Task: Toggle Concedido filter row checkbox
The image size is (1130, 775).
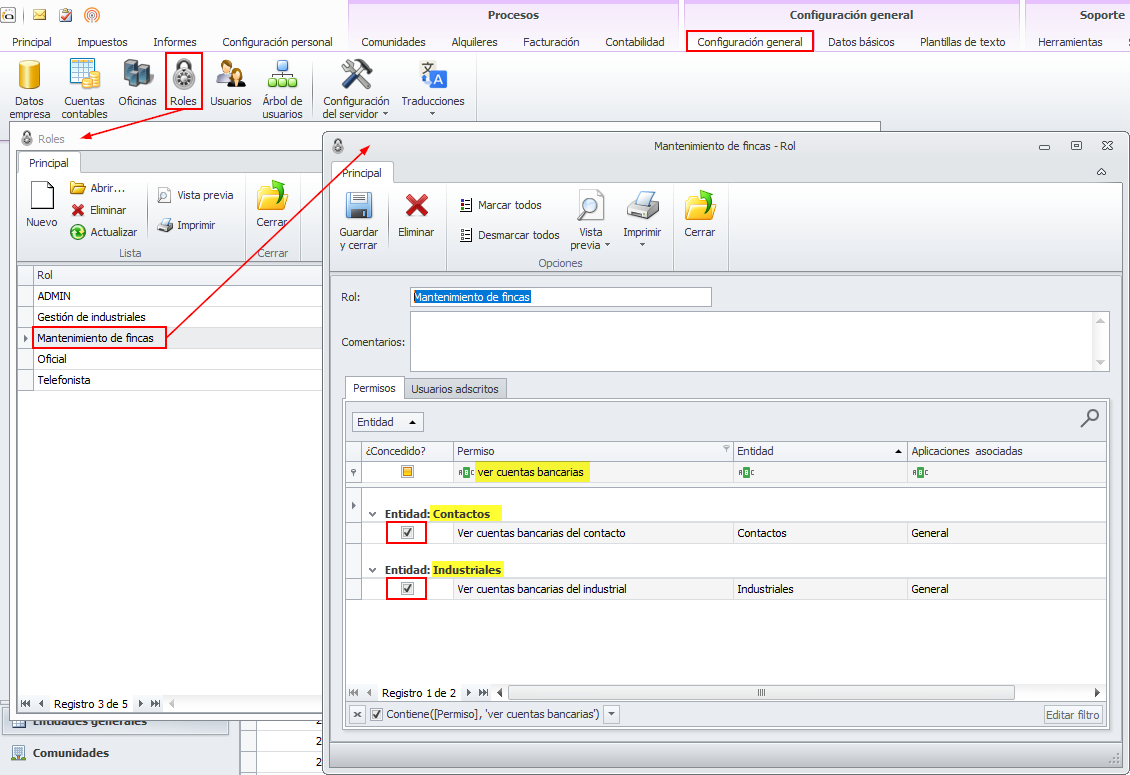Action: tap(407, 471)
